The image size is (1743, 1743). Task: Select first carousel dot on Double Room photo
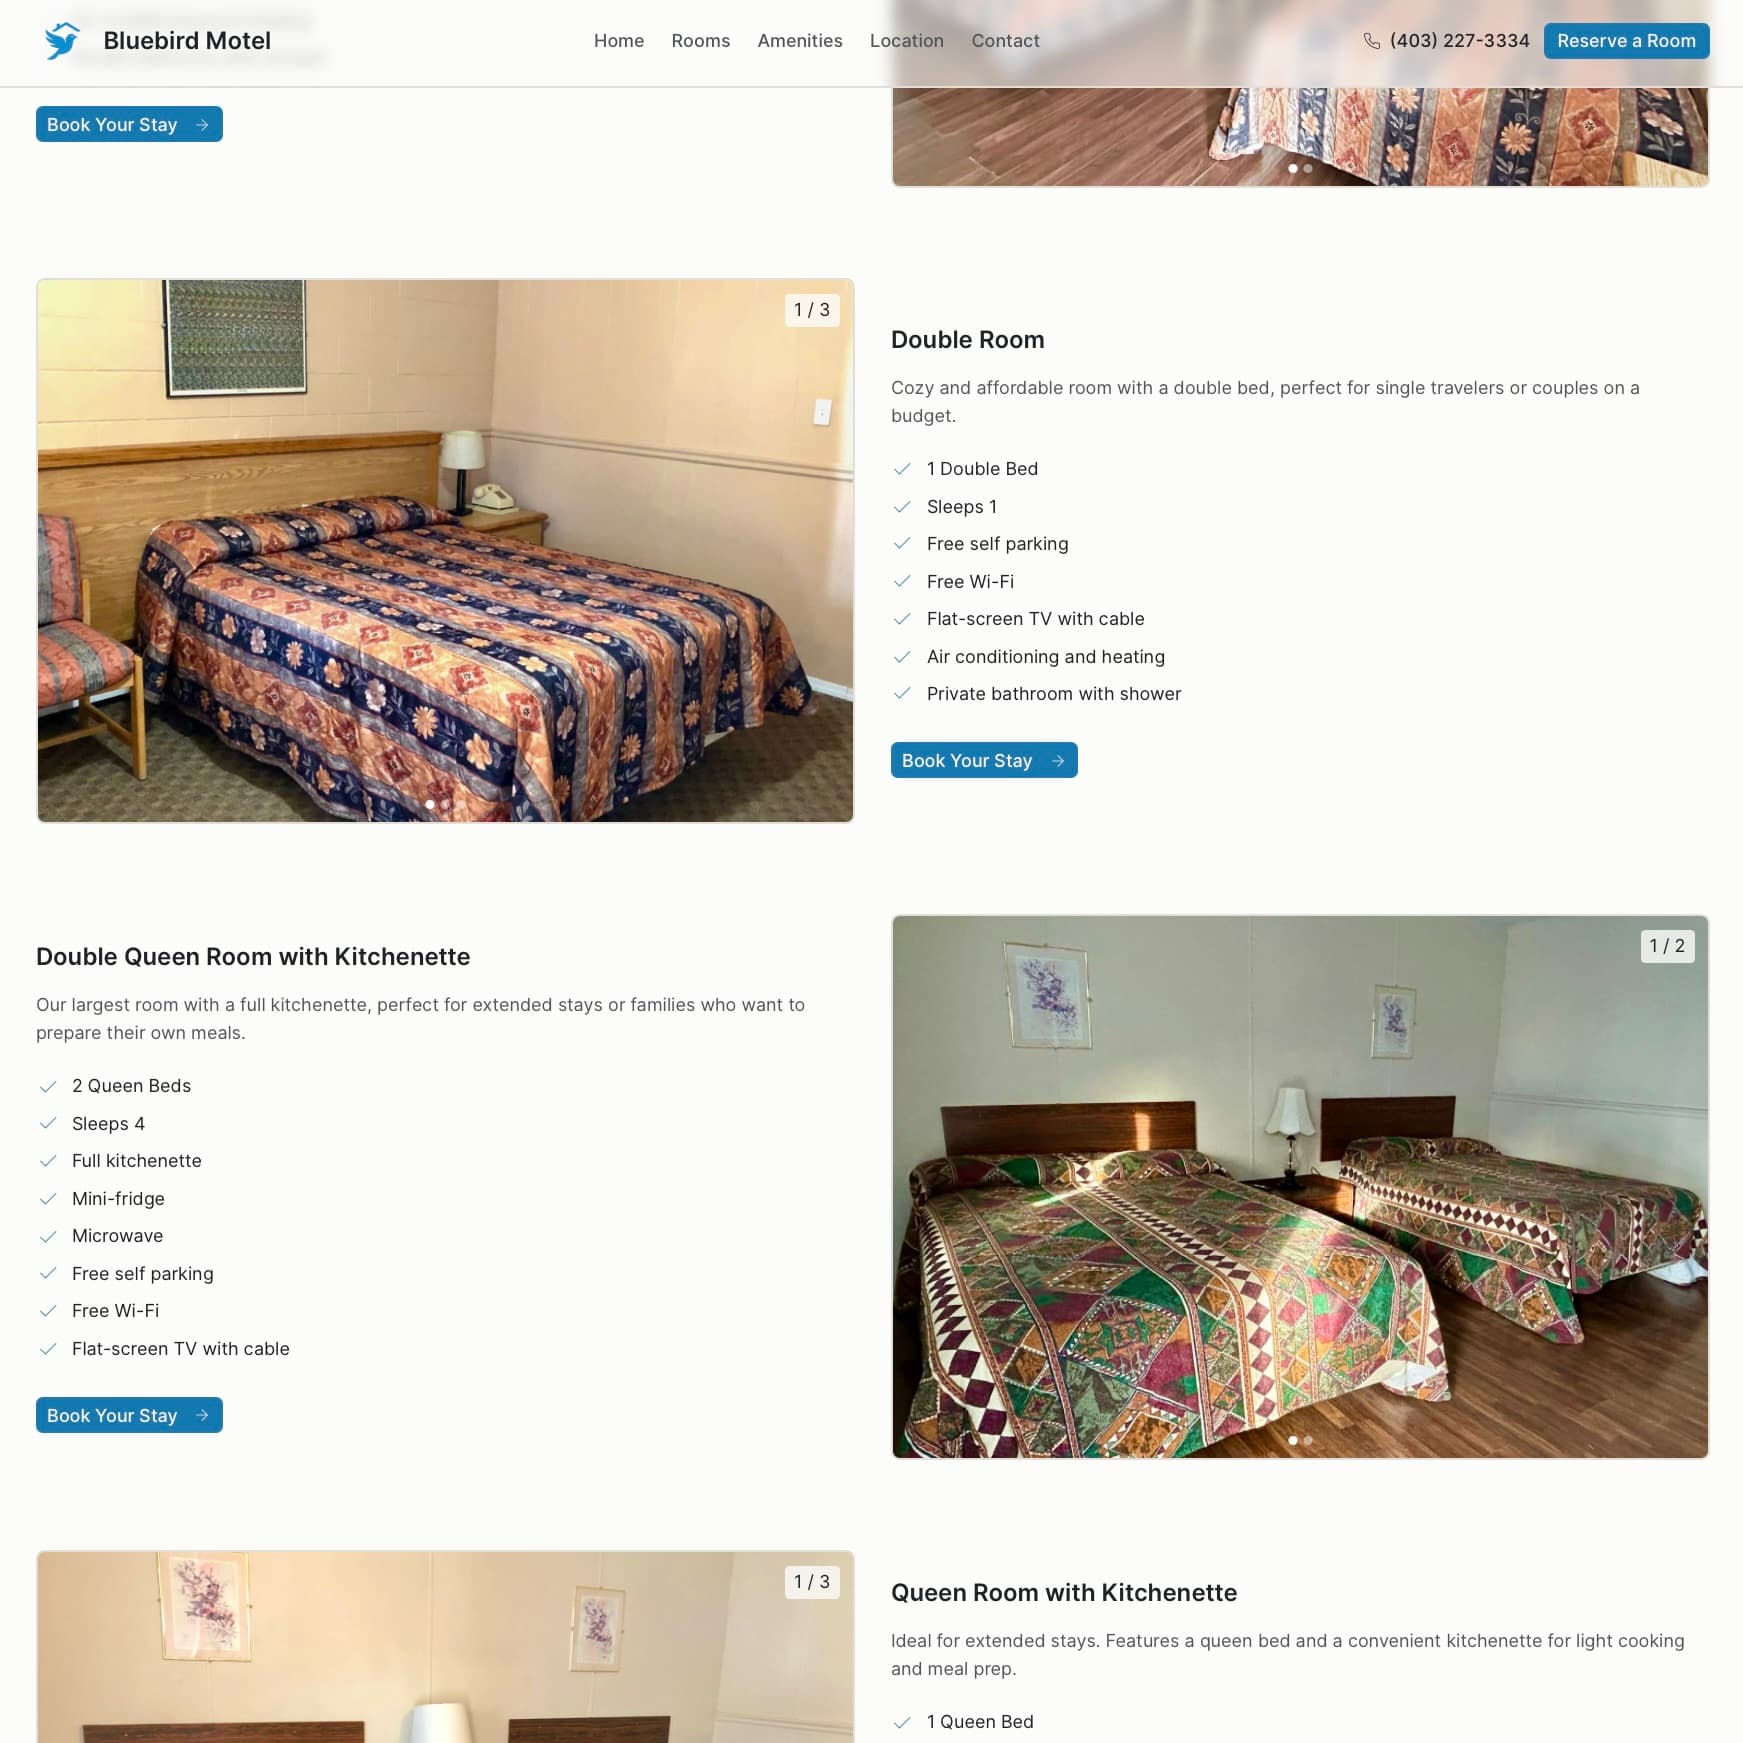point(430,804)
